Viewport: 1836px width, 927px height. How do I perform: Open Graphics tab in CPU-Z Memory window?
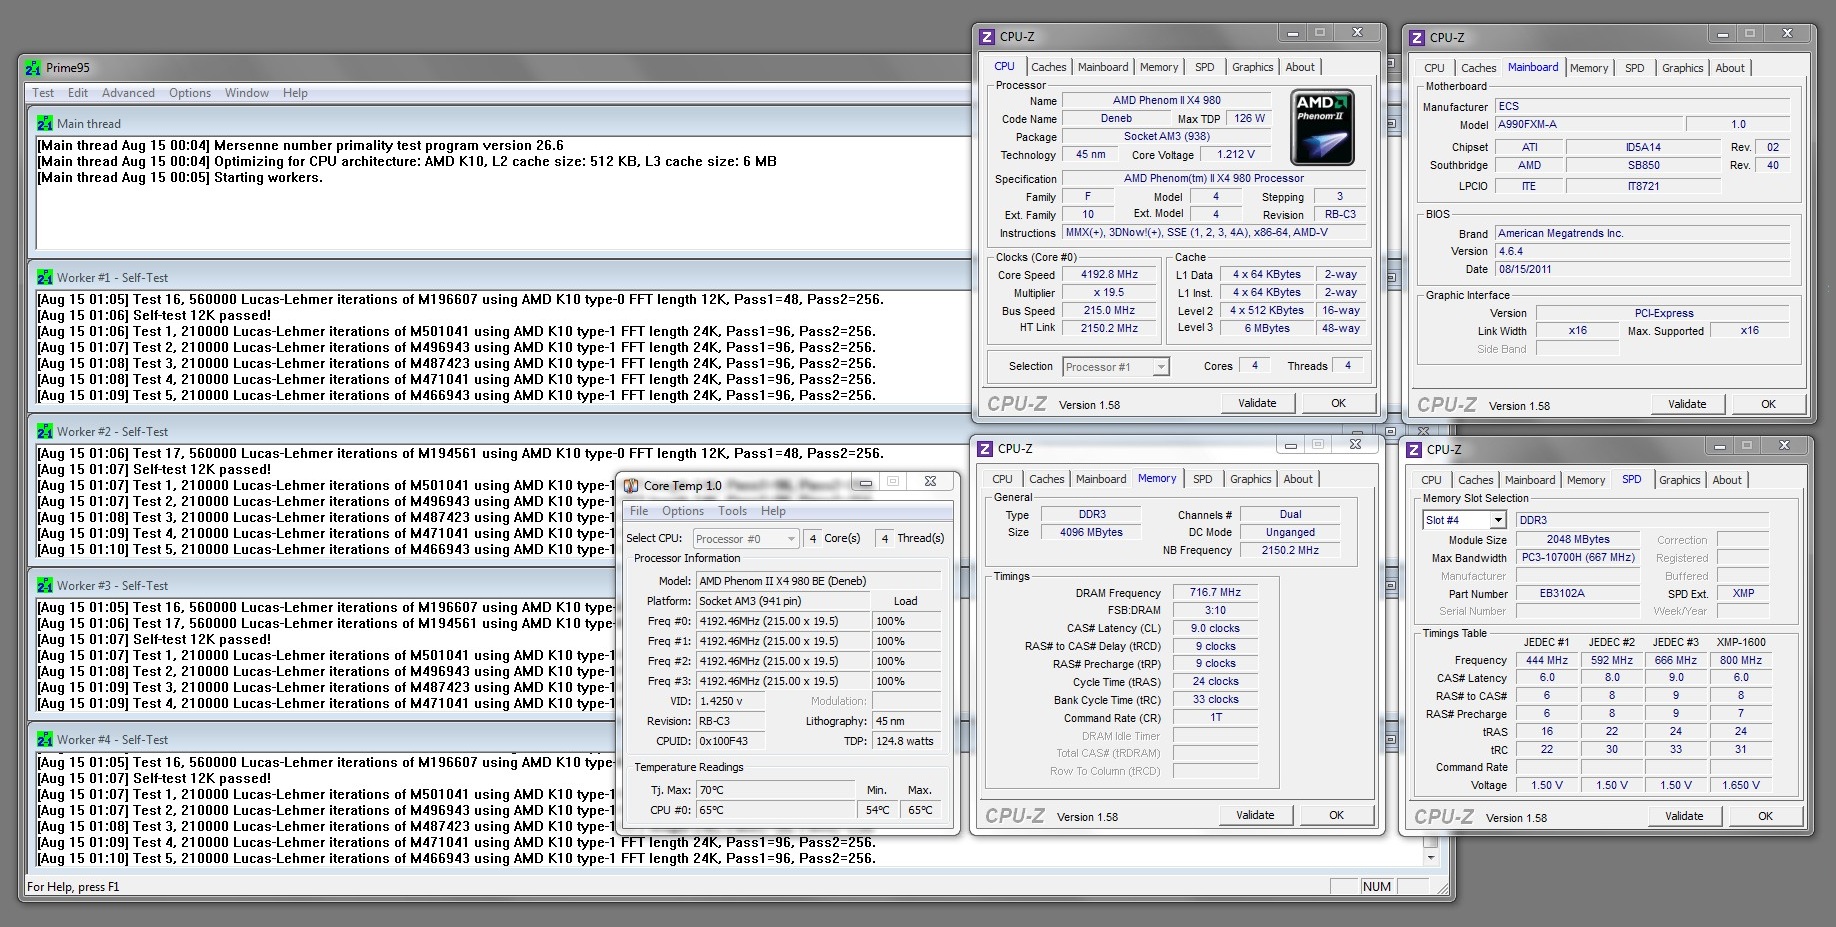[1250, 479]
